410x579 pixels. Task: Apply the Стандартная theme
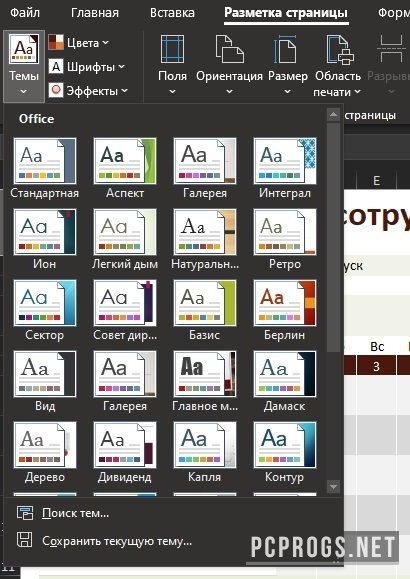click(x=45, y=169)
